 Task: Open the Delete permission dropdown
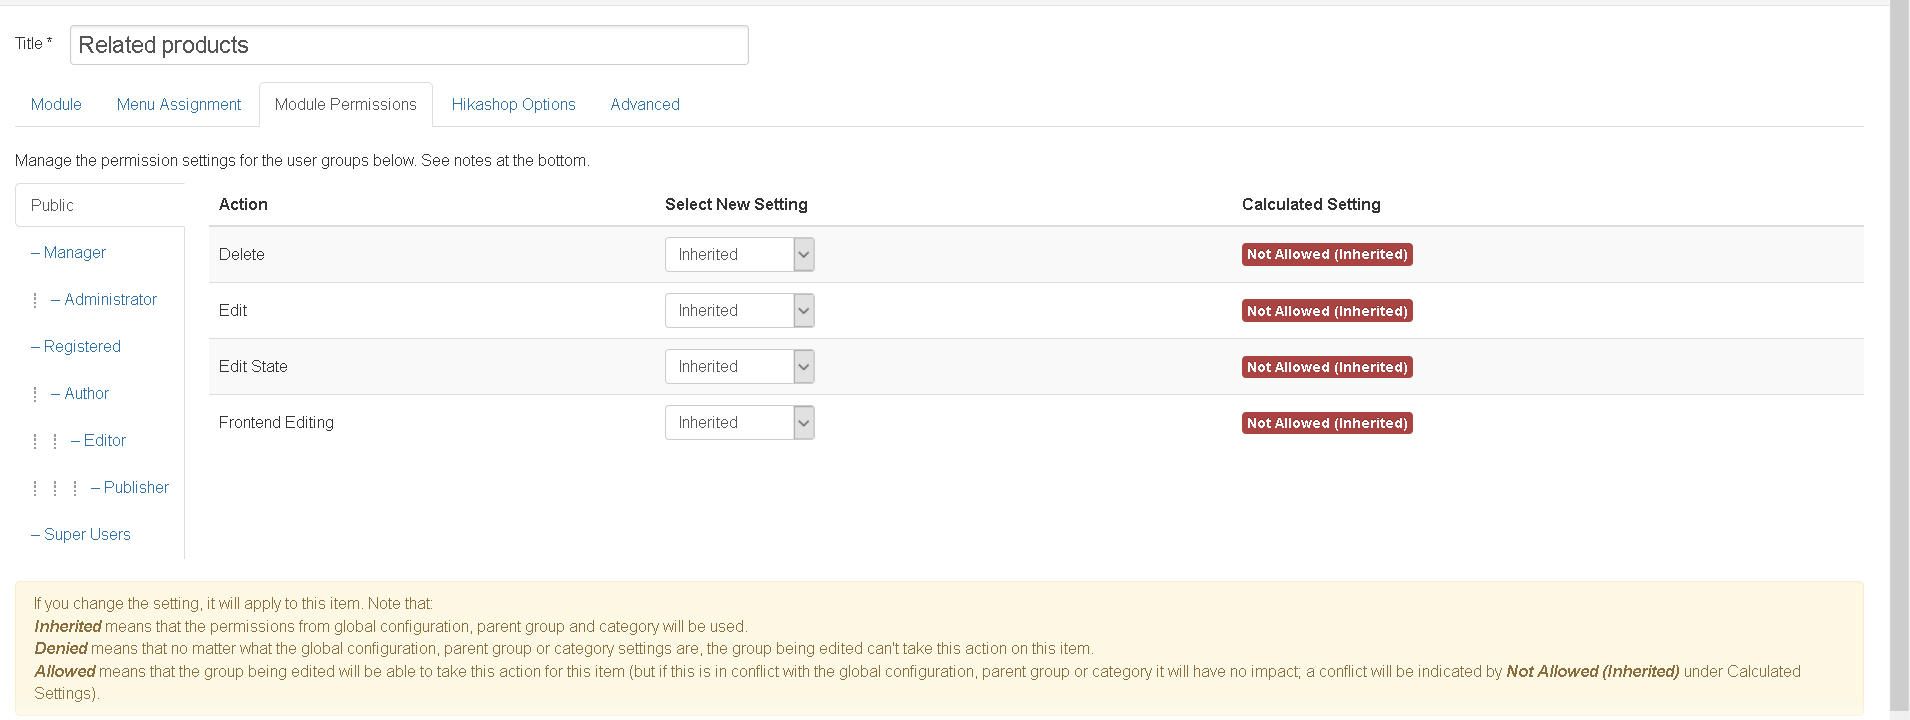tap(739, 255)
